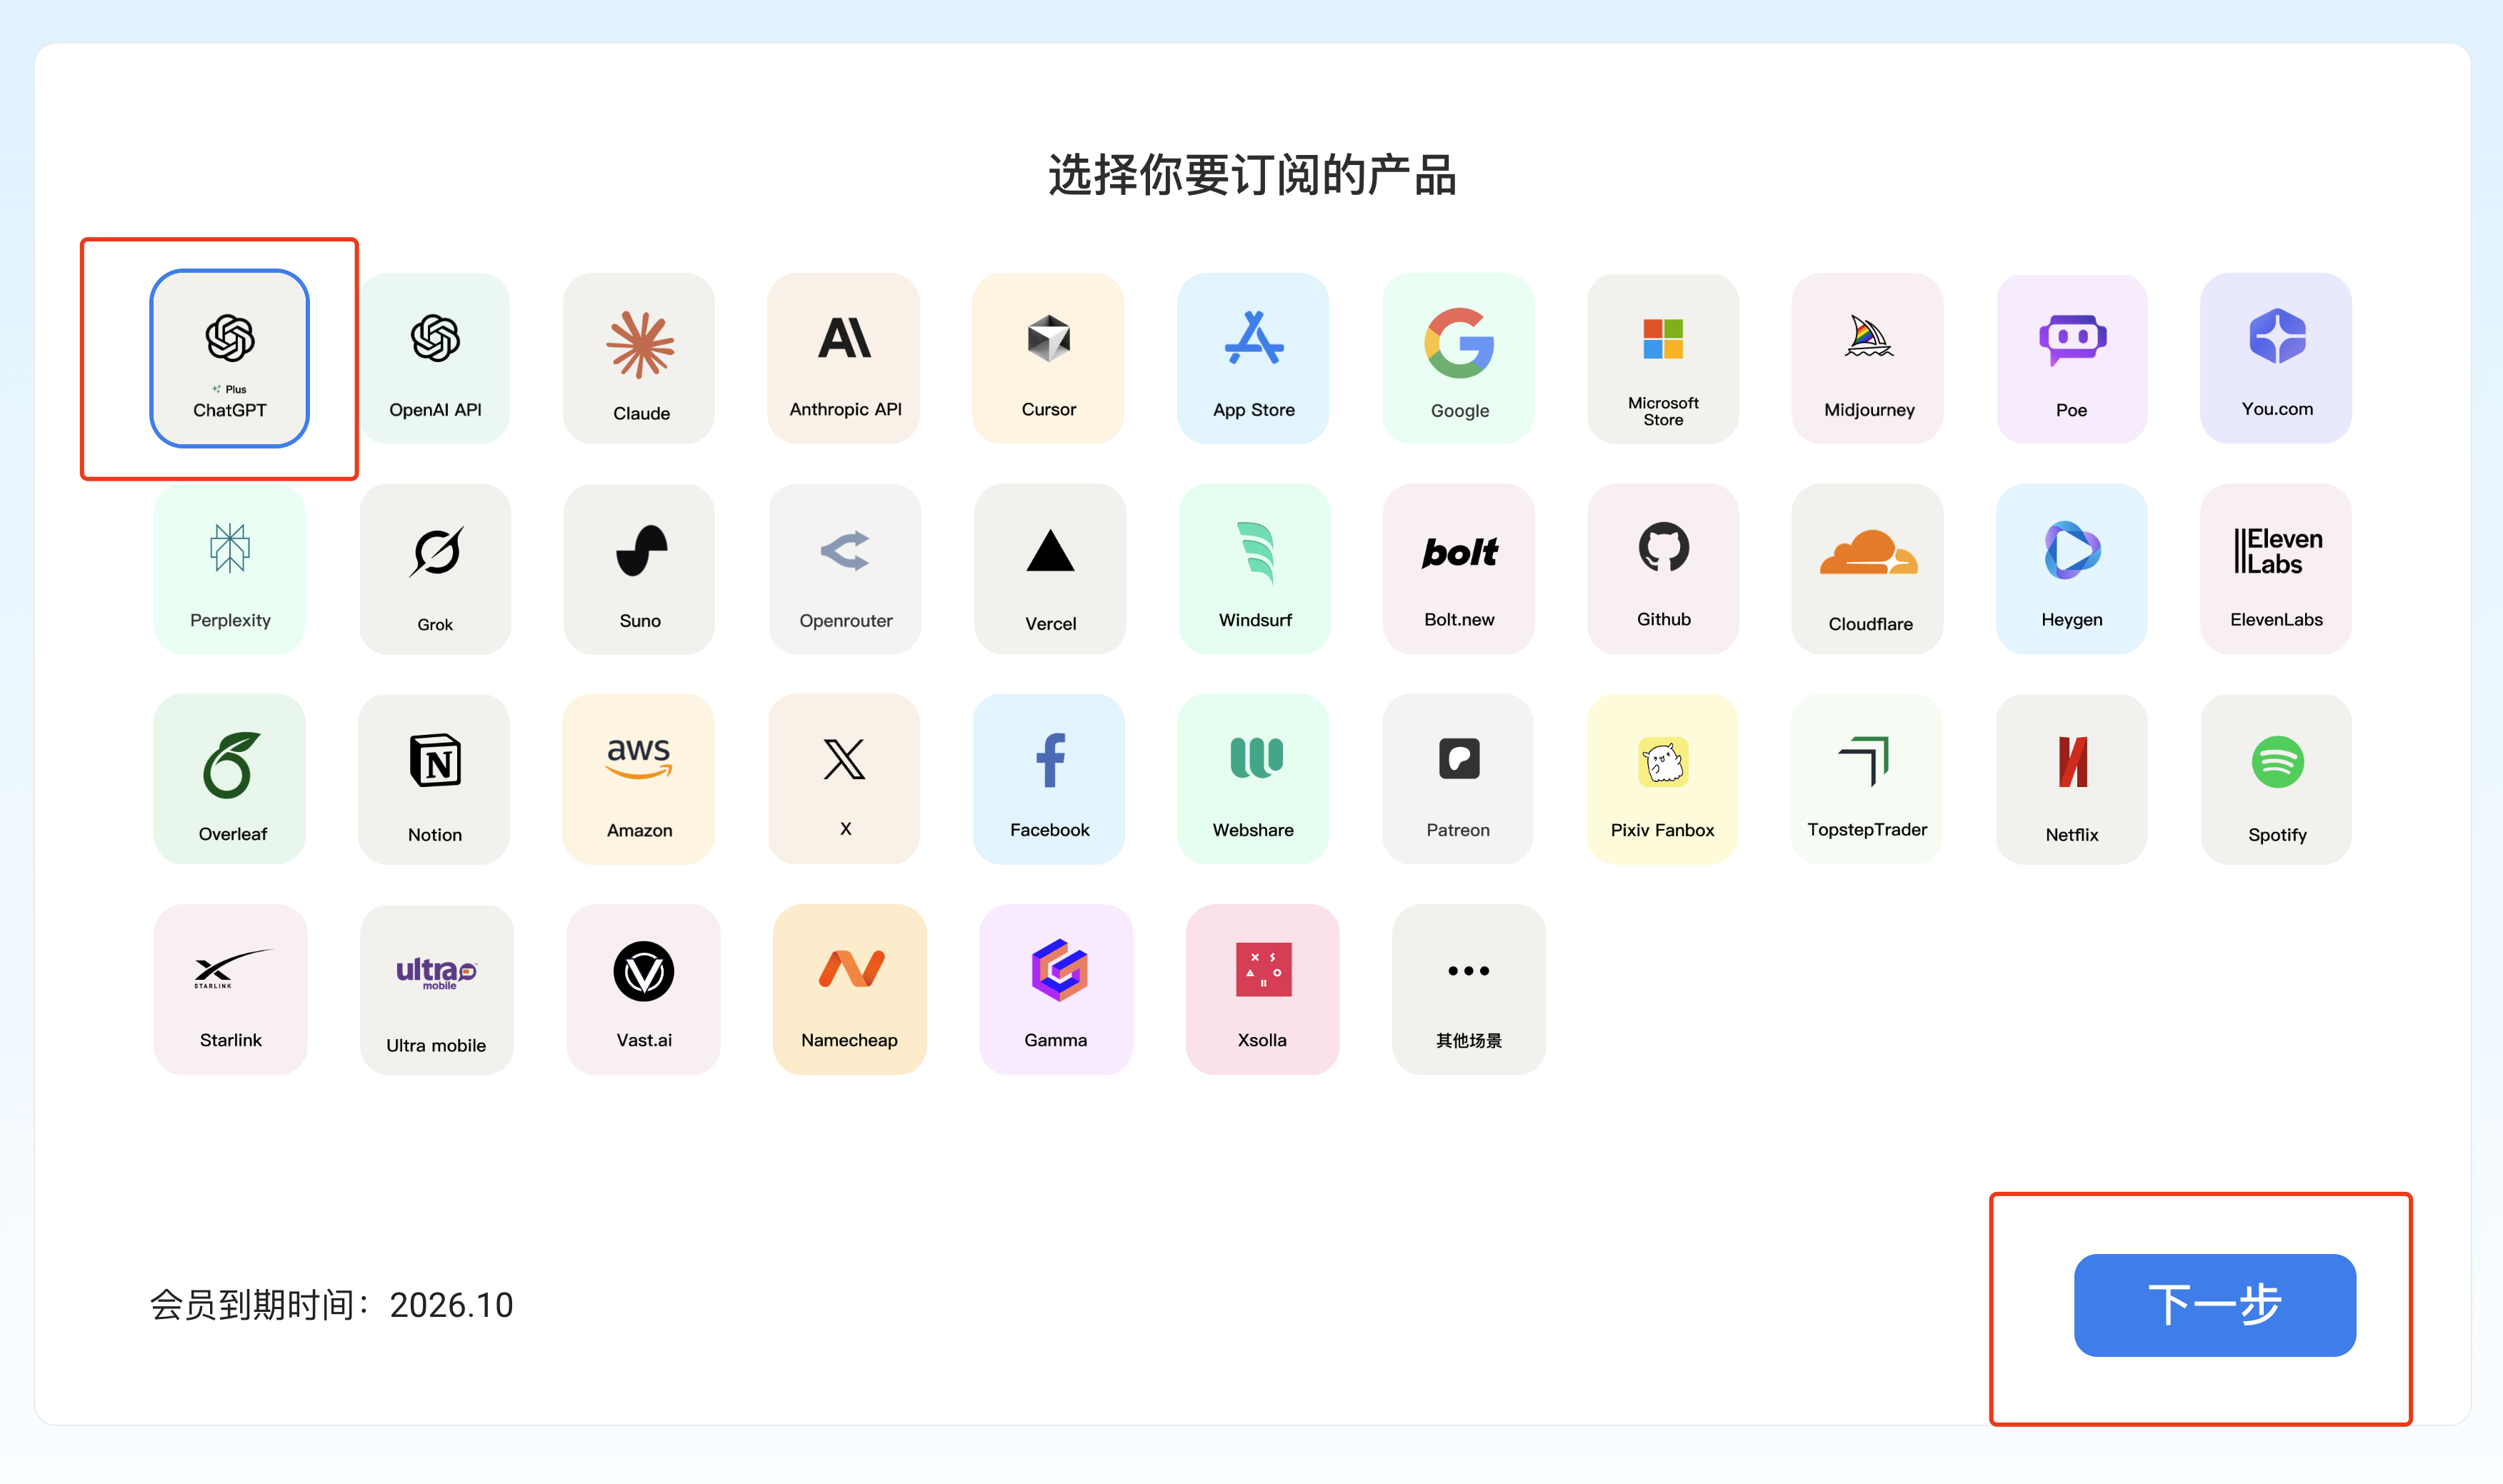Viewport: 2503px width, 1484px height.
Task: Select the Starlink tile
Action: coord(230,989)
